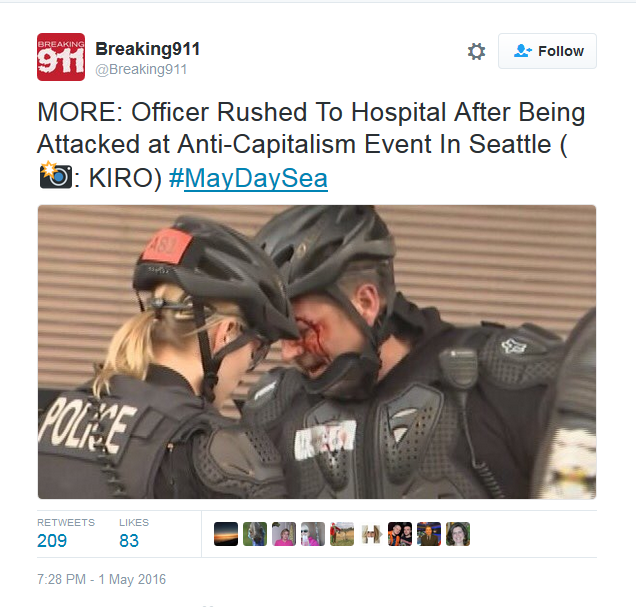Open the field landscape avatar
The image size is (636, 607).
tap(342, 534)
